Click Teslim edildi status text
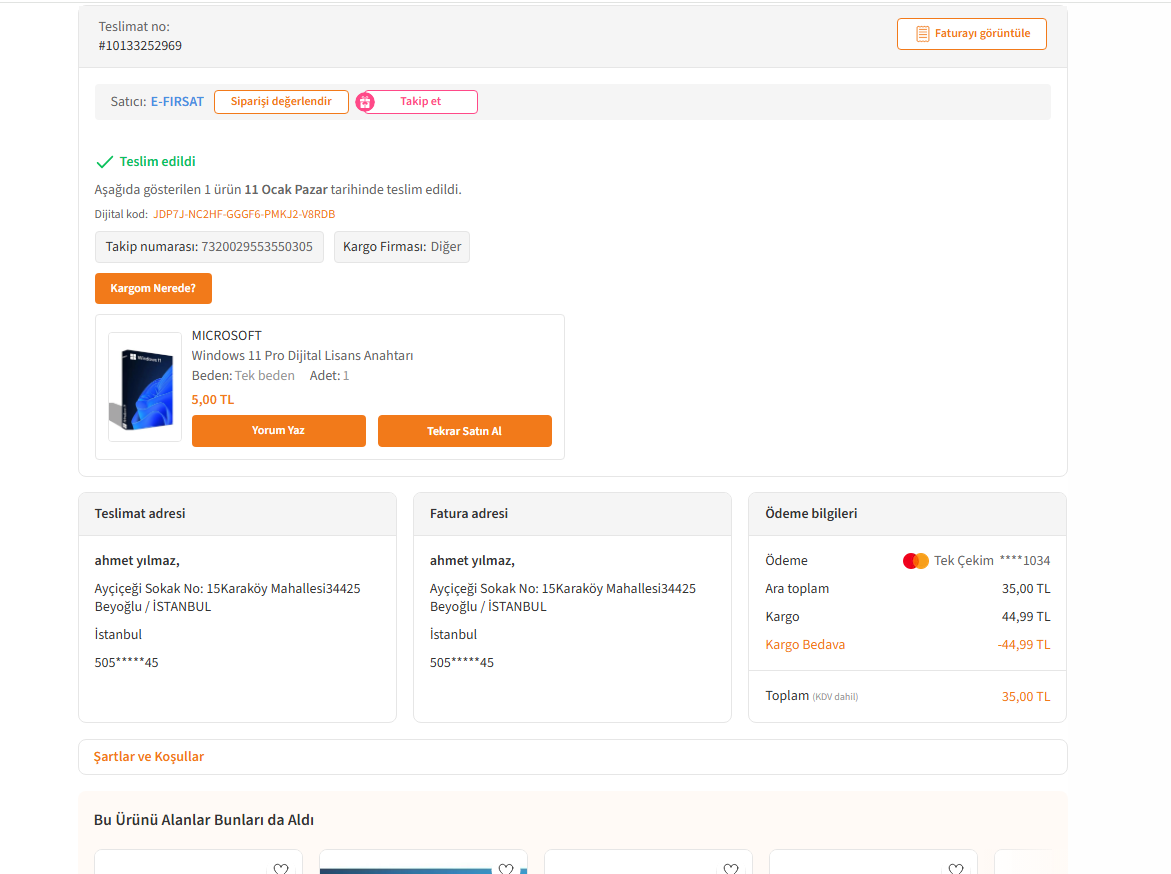The width and height of the screenshot is (1171, 874). (x=158, y=161)
